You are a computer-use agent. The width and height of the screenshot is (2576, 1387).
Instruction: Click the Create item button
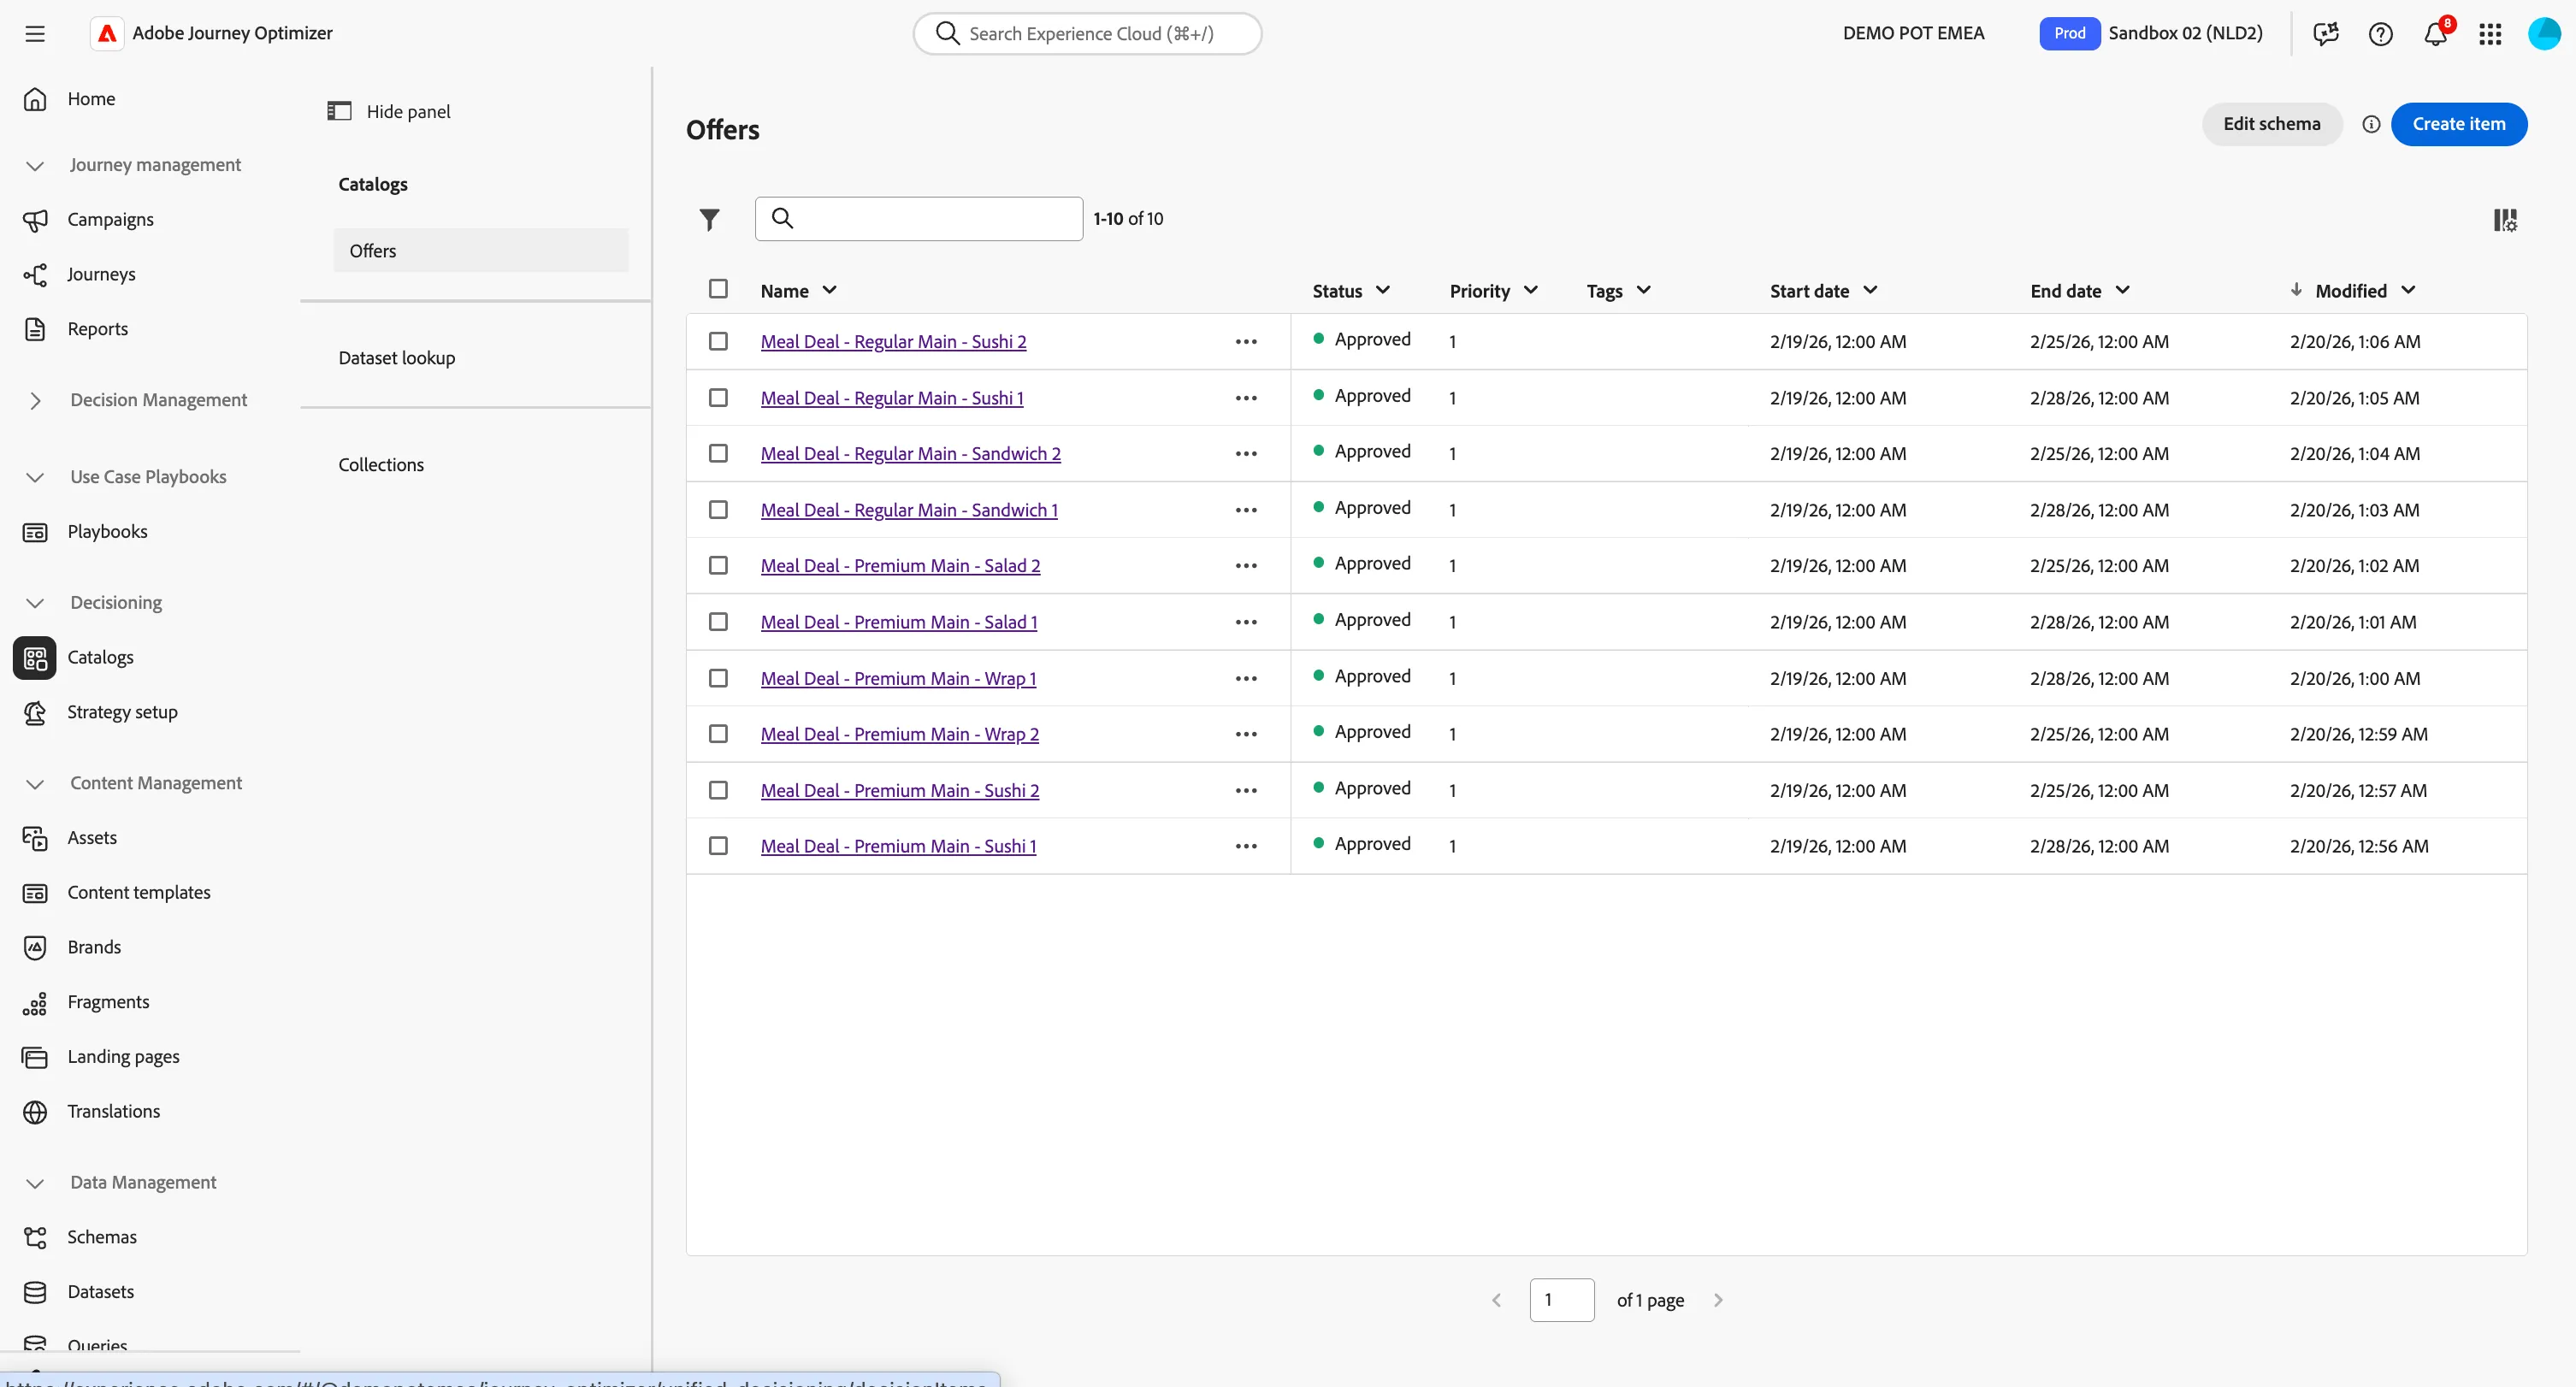pyautogui.click(x=2458, y=124)
